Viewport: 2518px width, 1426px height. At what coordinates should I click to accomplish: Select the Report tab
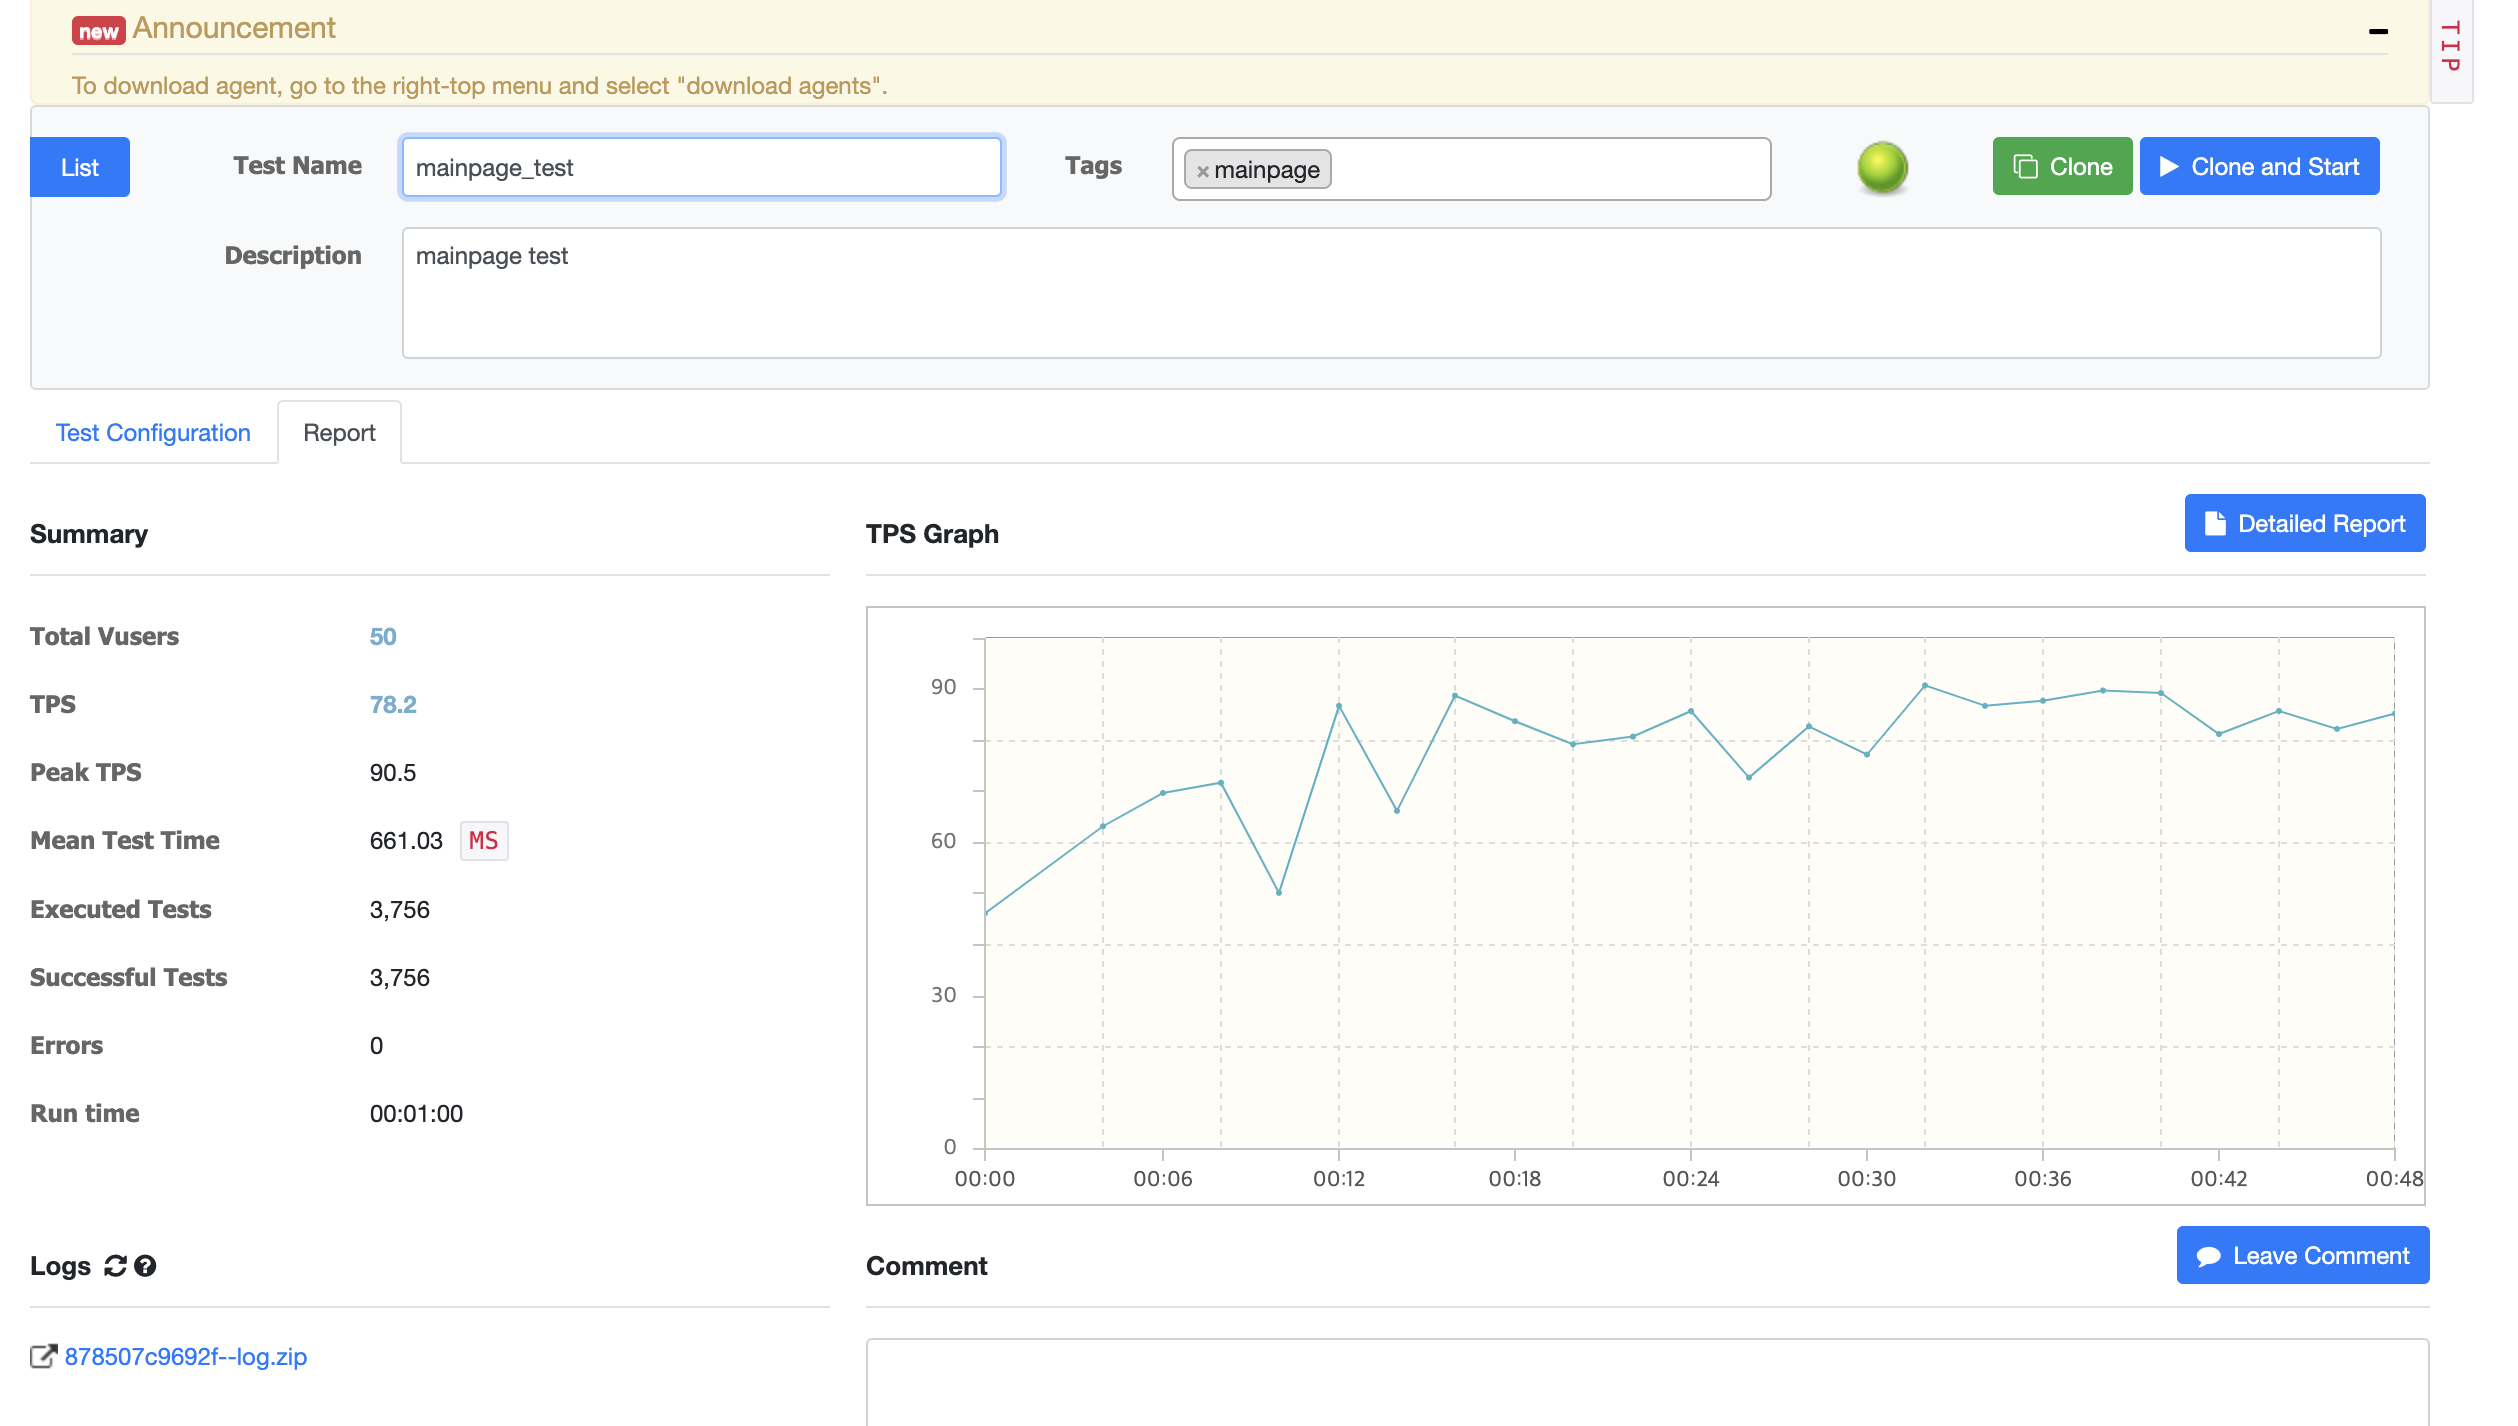pyautogui.click(x=339, y=433)
